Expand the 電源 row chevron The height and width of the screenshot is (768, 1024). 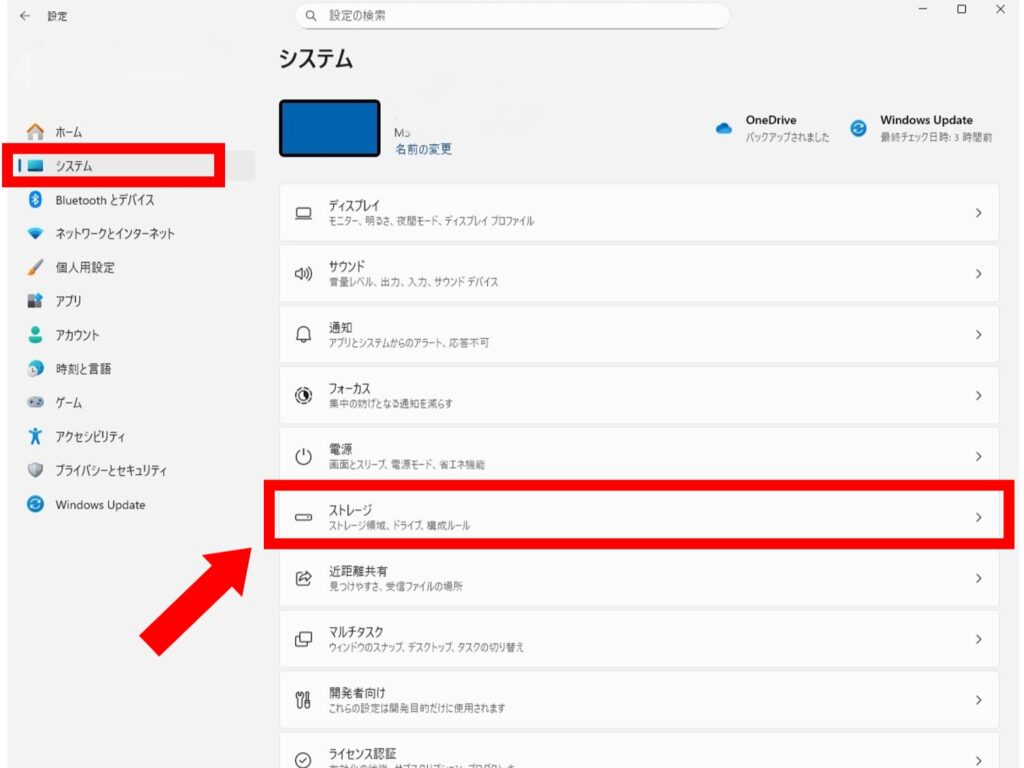978,456
